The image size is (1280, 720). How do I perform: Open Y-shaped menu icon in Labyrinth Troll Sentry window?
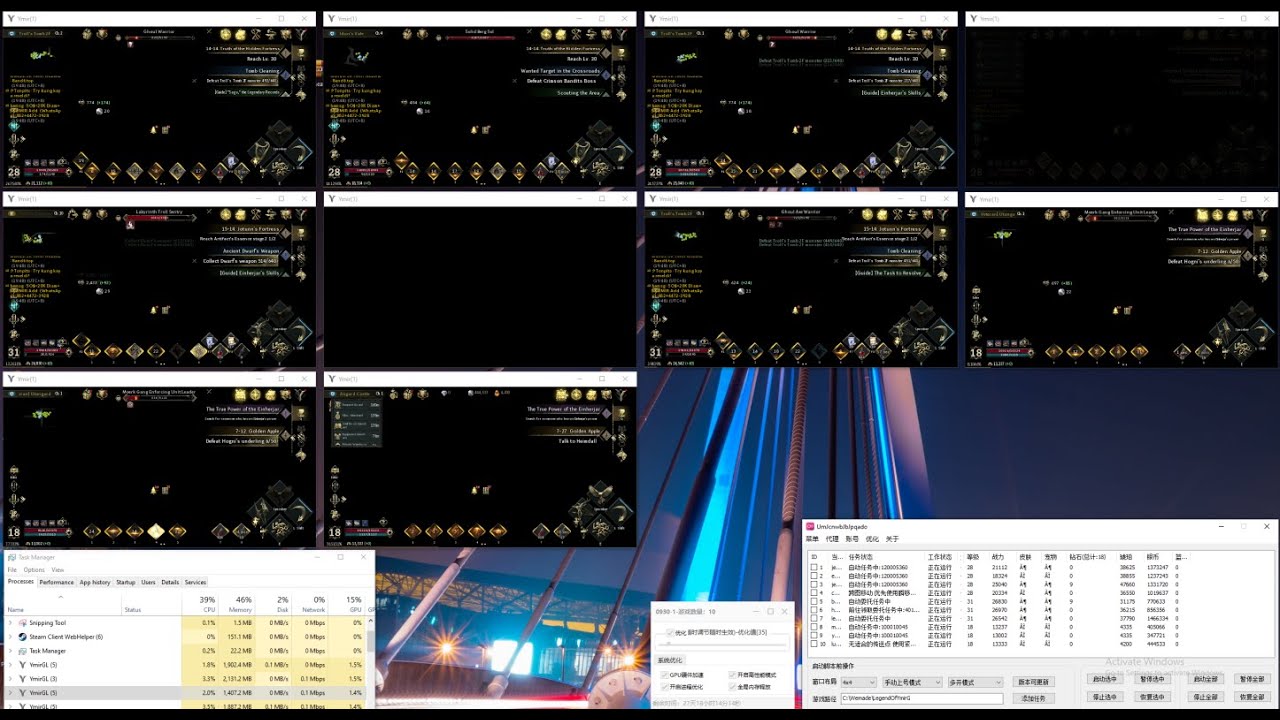click(301, 214)
